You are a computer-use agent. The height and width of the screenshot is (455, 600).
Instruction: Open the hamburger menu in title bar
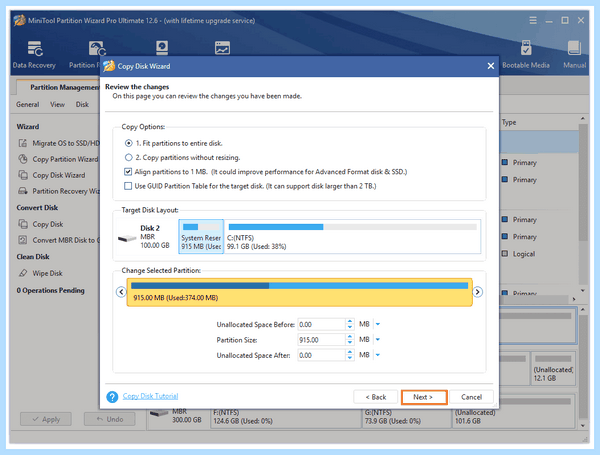pyautogui.click(x=533, y=20)
